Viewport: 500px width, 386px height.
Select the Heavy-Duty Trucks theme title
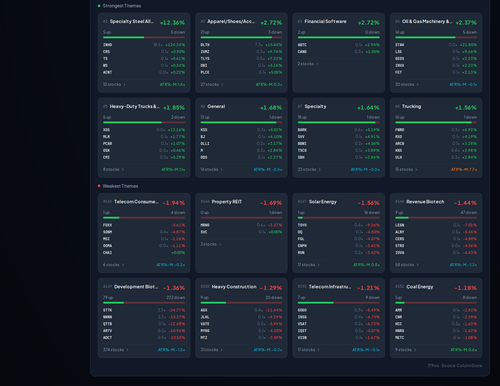coord(134,106)
